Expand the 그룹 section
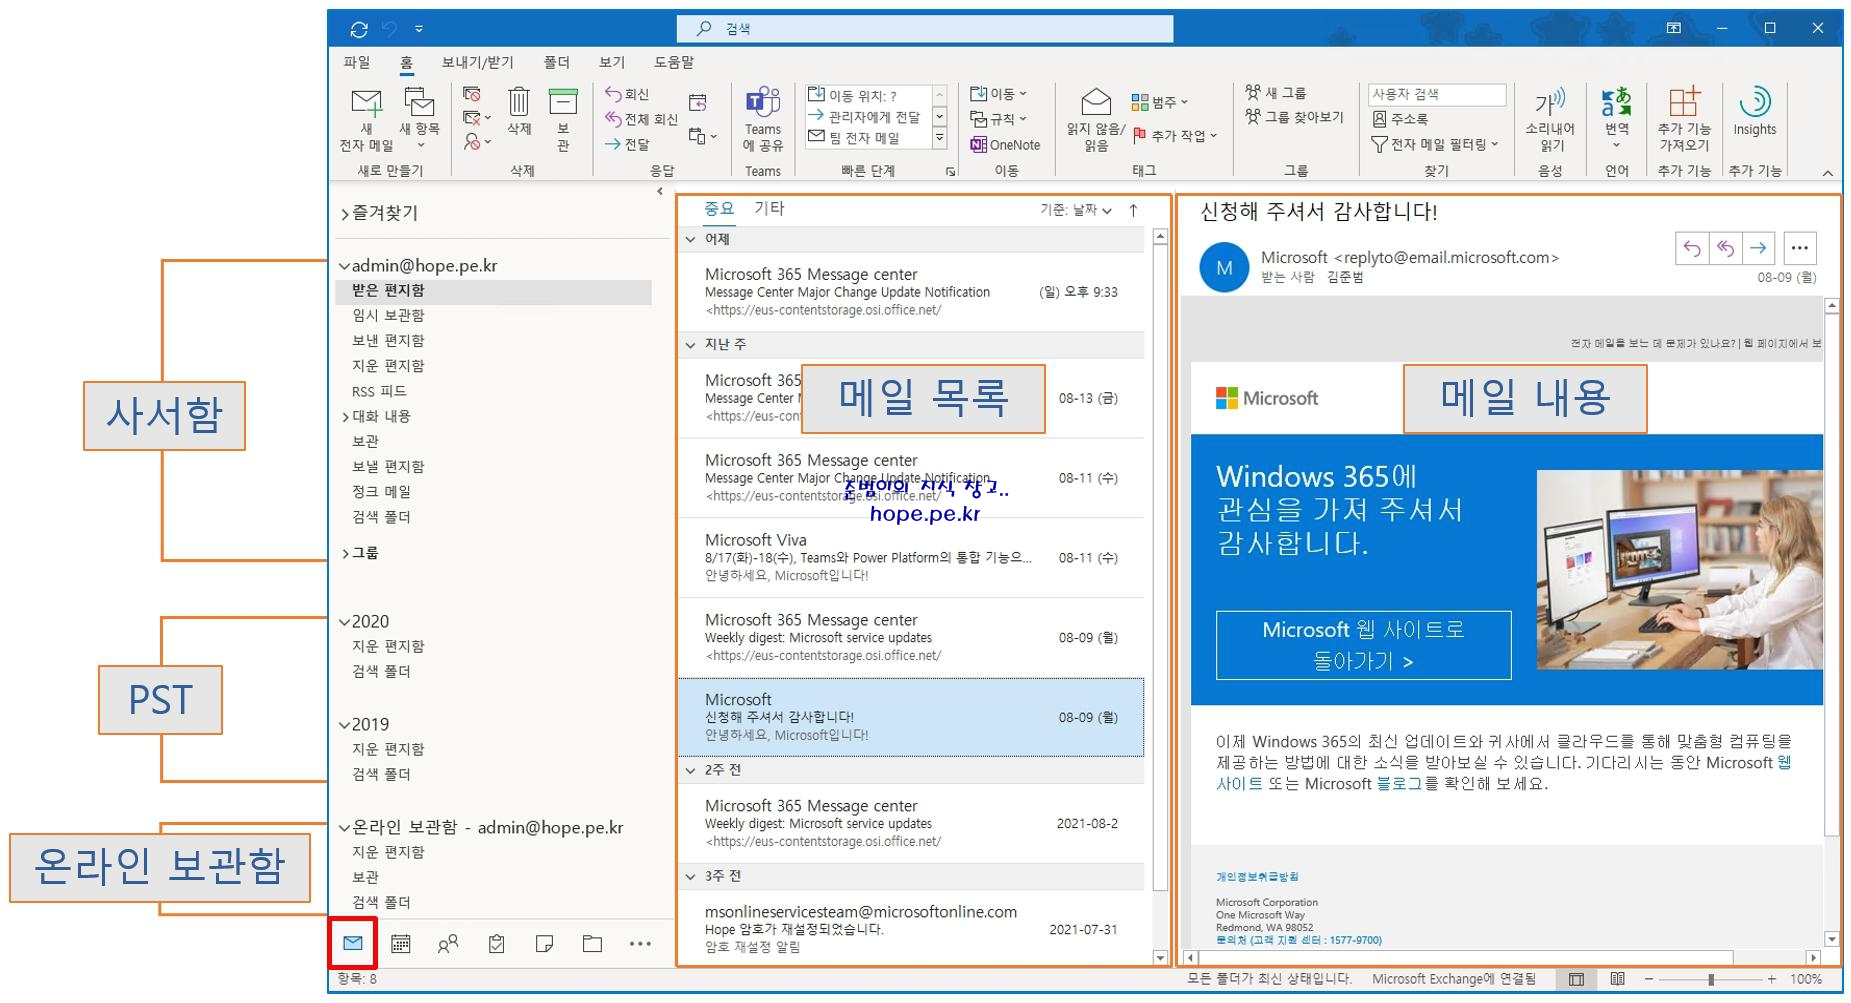The height and width of the screenshot is (1003, 1851). 346,553
